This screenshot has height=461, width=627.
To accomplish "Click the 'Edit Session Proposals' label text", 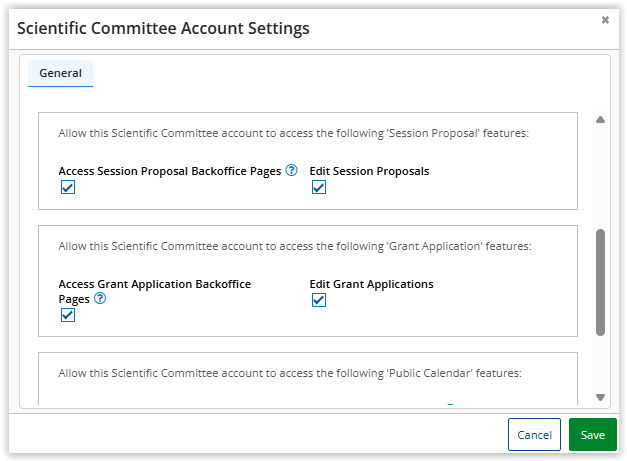I will (x=369, y=171).
